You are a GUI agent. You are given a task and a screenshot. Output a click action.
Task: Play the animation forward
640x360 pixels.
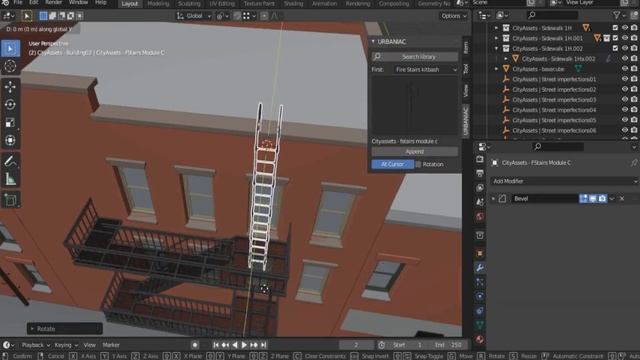tap(244, 345)
